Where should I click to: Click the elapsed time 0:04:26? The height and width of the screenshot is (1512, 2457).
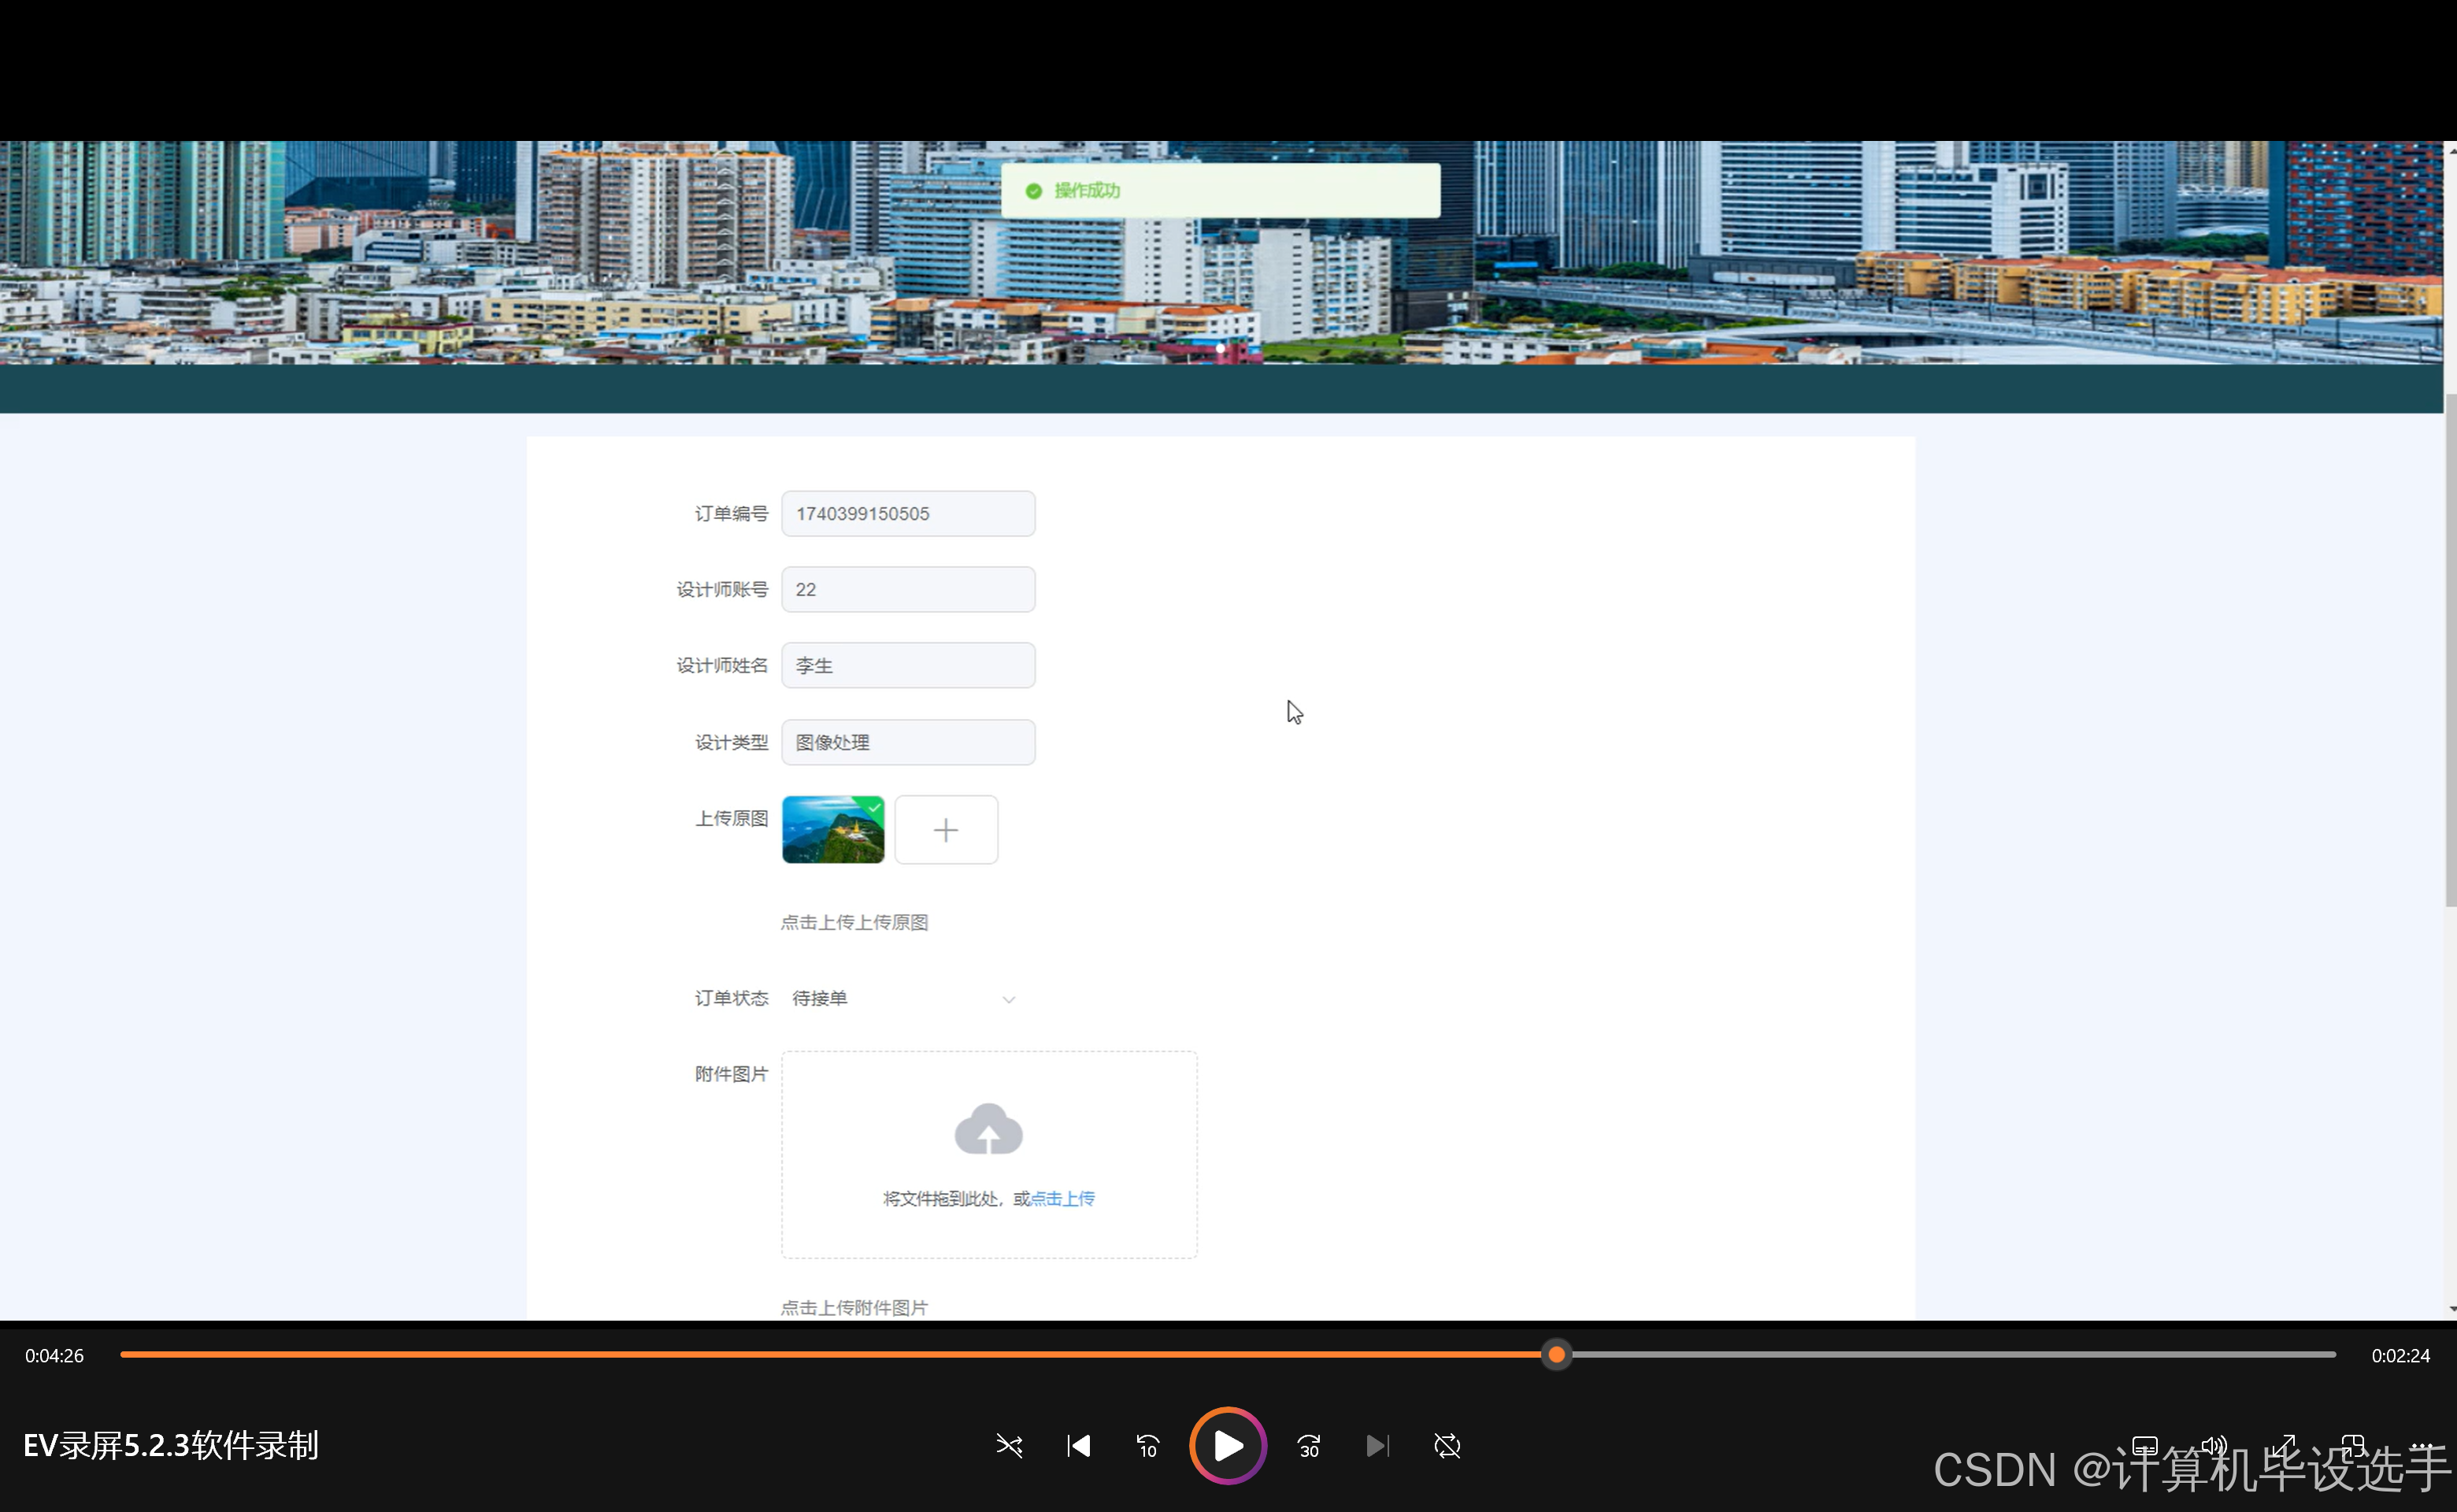tap(55, 1356)
